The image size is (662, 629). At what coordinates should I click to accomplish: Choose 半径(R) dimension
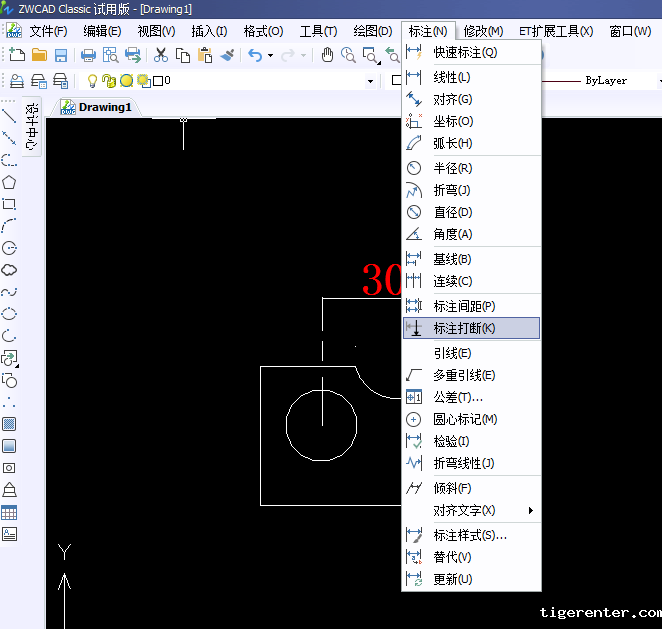click(x=472, y=168)
